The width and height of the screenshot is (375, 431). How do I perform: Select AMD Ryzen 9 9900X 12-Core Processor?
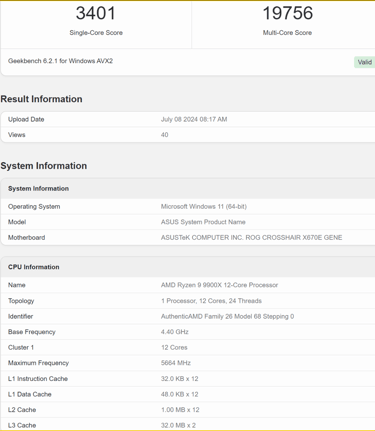pos(219,285)
